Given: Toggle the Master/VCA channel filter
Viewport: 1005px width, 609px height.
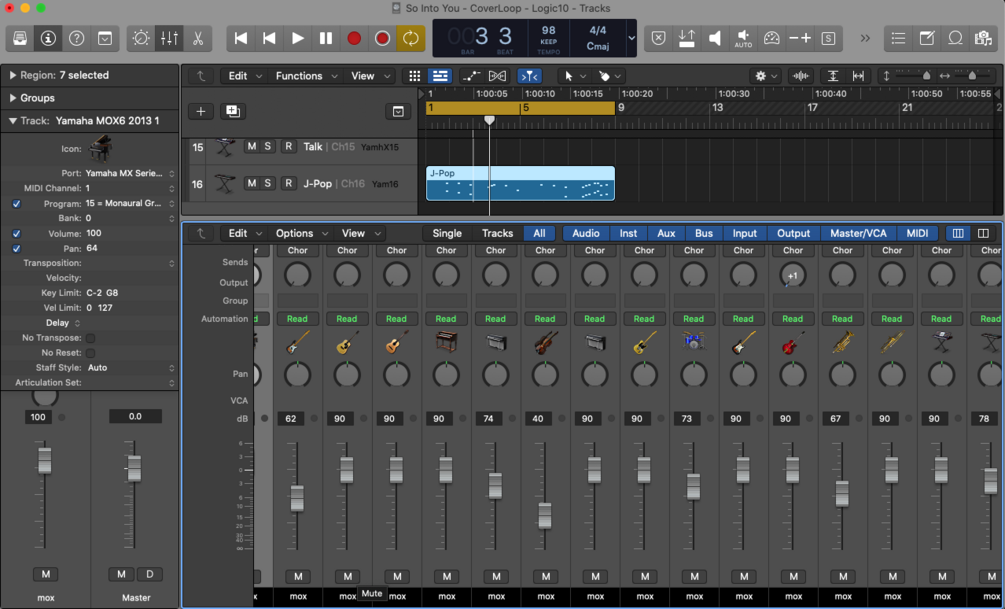Looking at the screenshot, I should click(x=858, y=233).
